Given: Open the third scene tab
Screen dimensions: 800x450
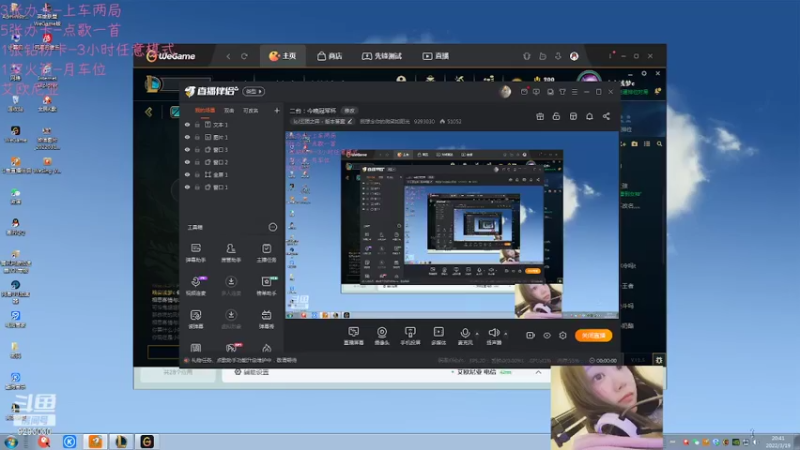Looking at the screenshot, I should pyautogui.click(x=251, y=111).
